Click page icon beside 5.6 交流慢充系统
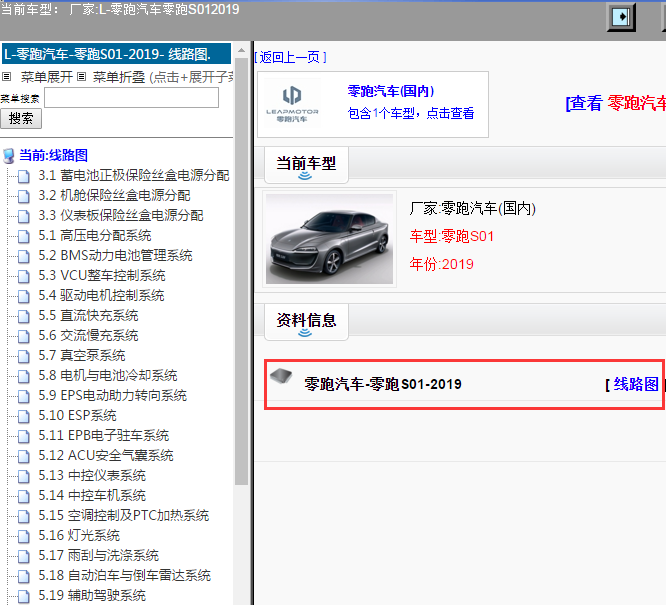Screen dimensions: 666x605 [24, 336]
